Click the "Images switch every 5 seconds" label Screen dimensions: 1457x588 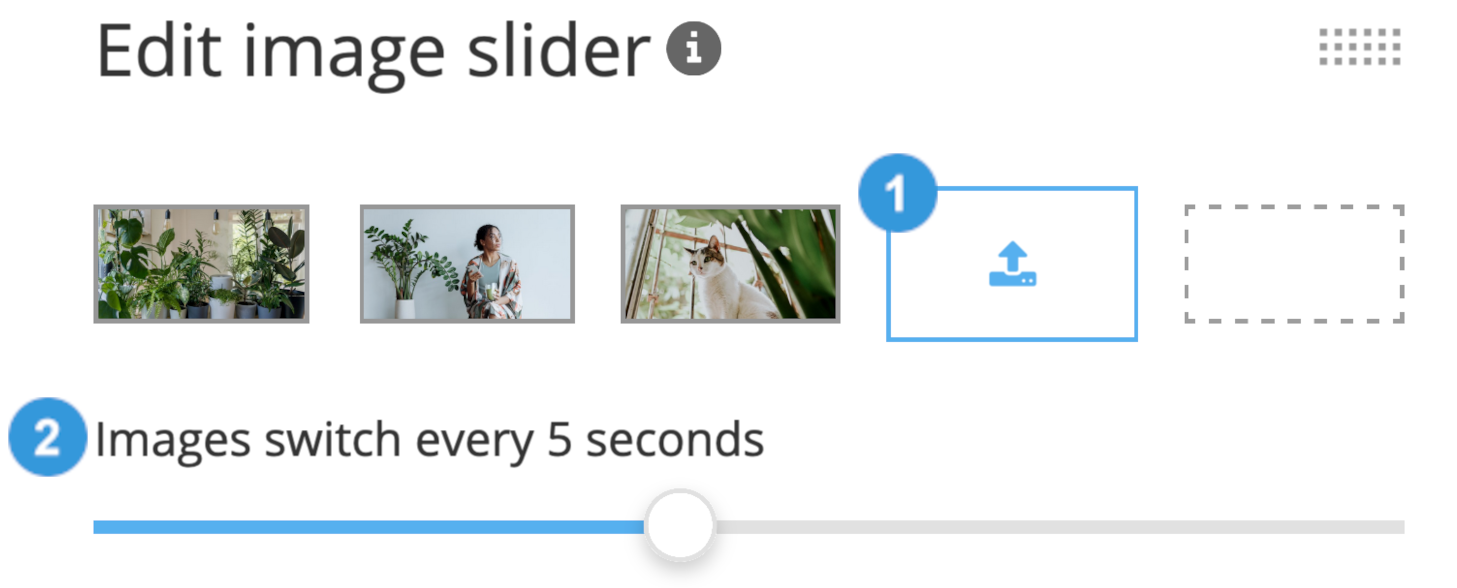[429, 440]
